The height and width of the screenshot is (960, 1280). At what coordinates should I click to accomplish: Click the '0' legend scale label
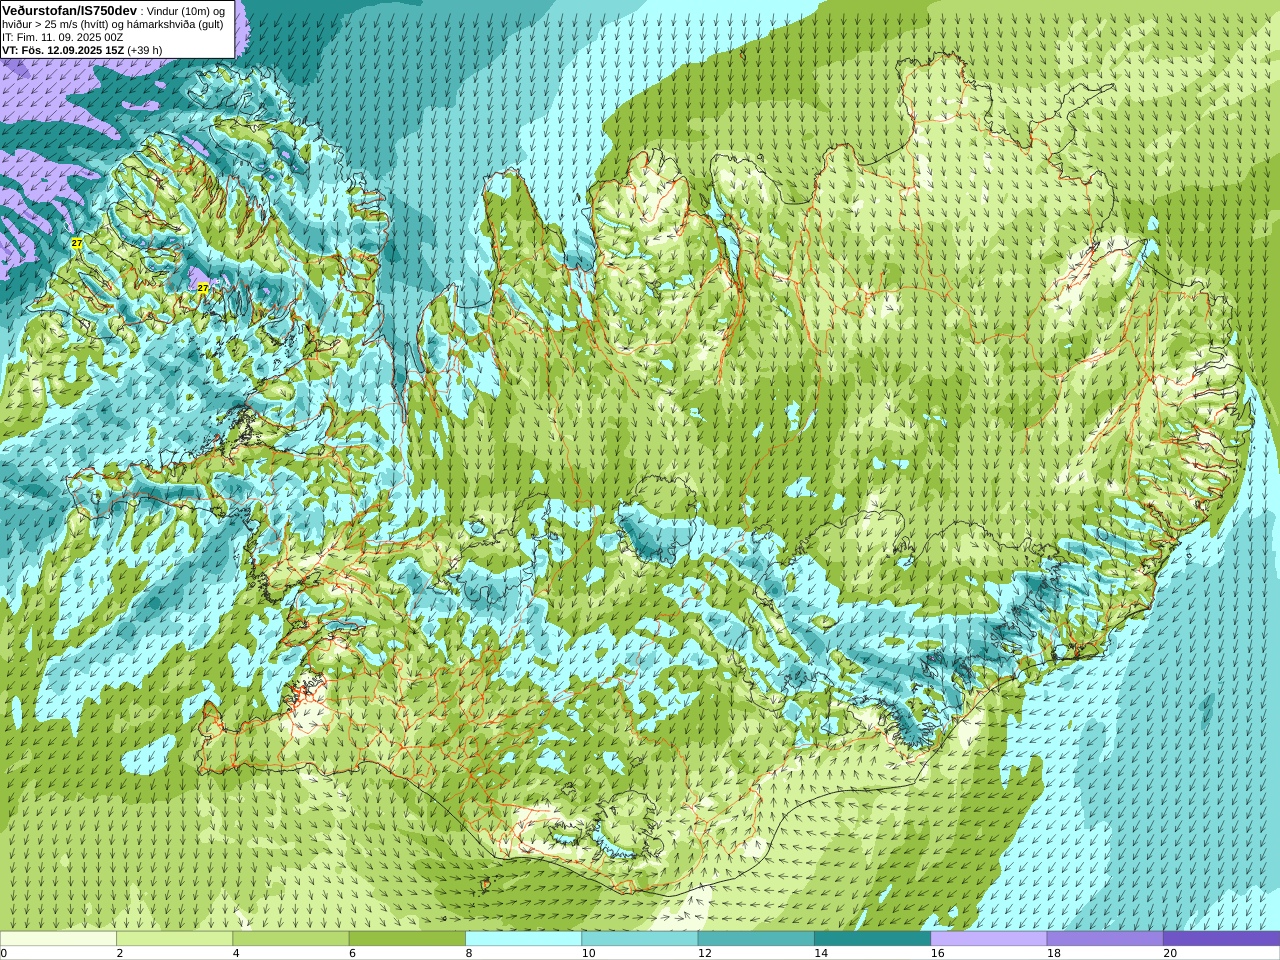tap(4, 954)
